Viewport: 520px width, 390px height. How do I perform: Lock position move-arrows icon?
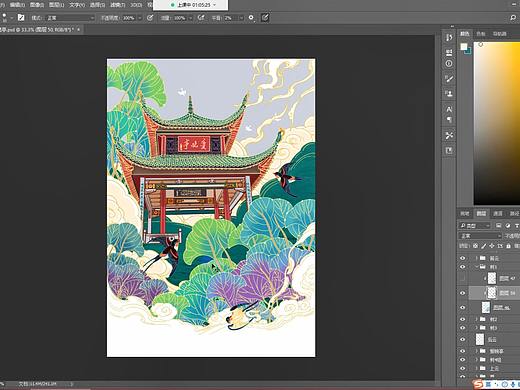point(492,246)
